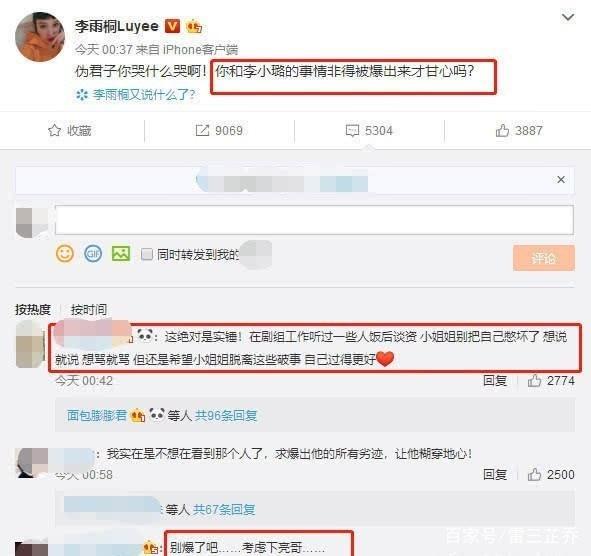
Task: Favorite the post with 收藏 star
Action: coord(70,130)
